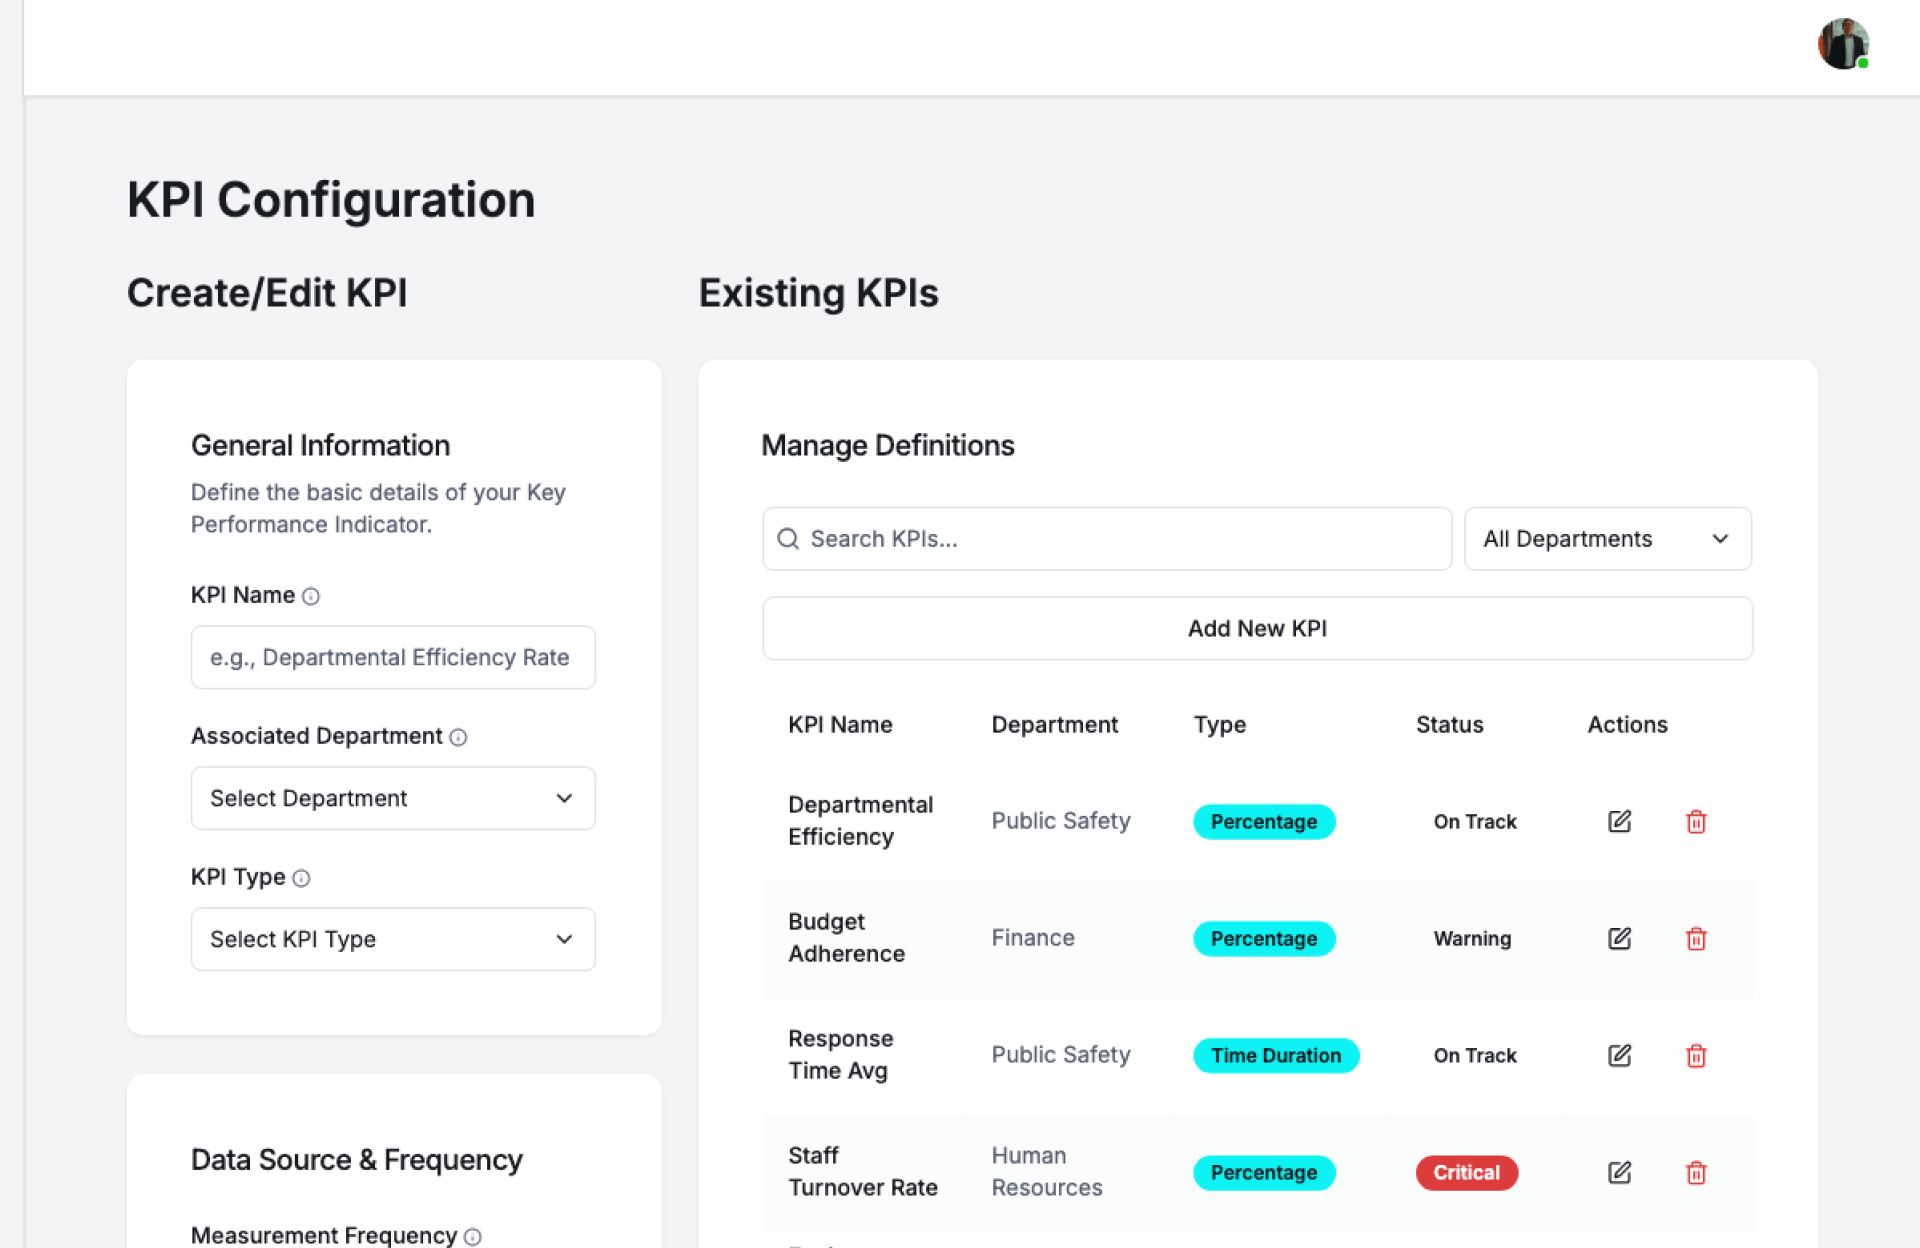
Task: Click the KPI Name text field
Action: coord(393,657)
